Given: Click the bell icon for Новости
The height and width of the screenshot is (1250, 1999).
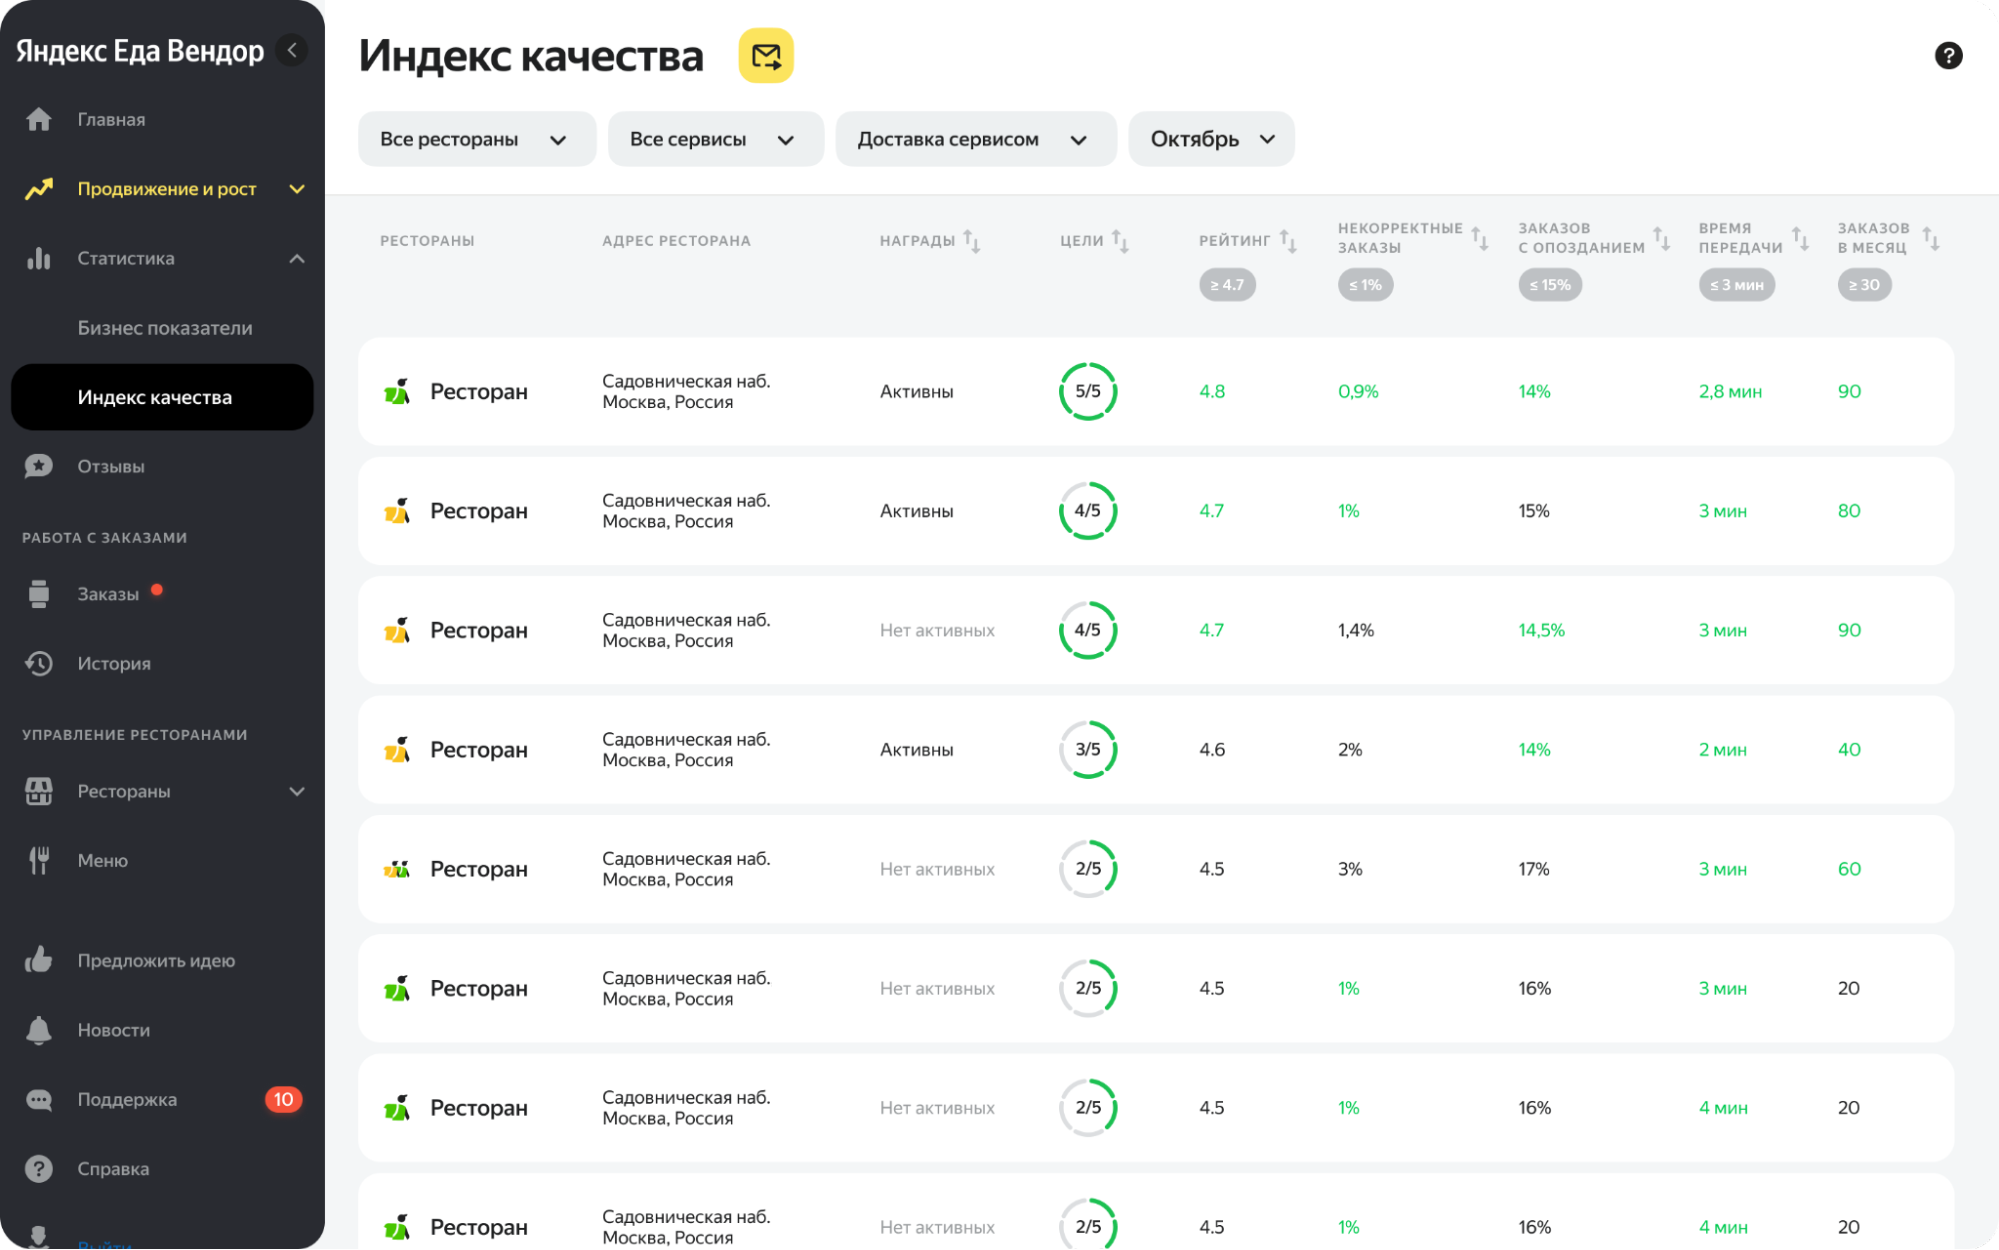Looking at the screenshot, I should coord(39,1030).
